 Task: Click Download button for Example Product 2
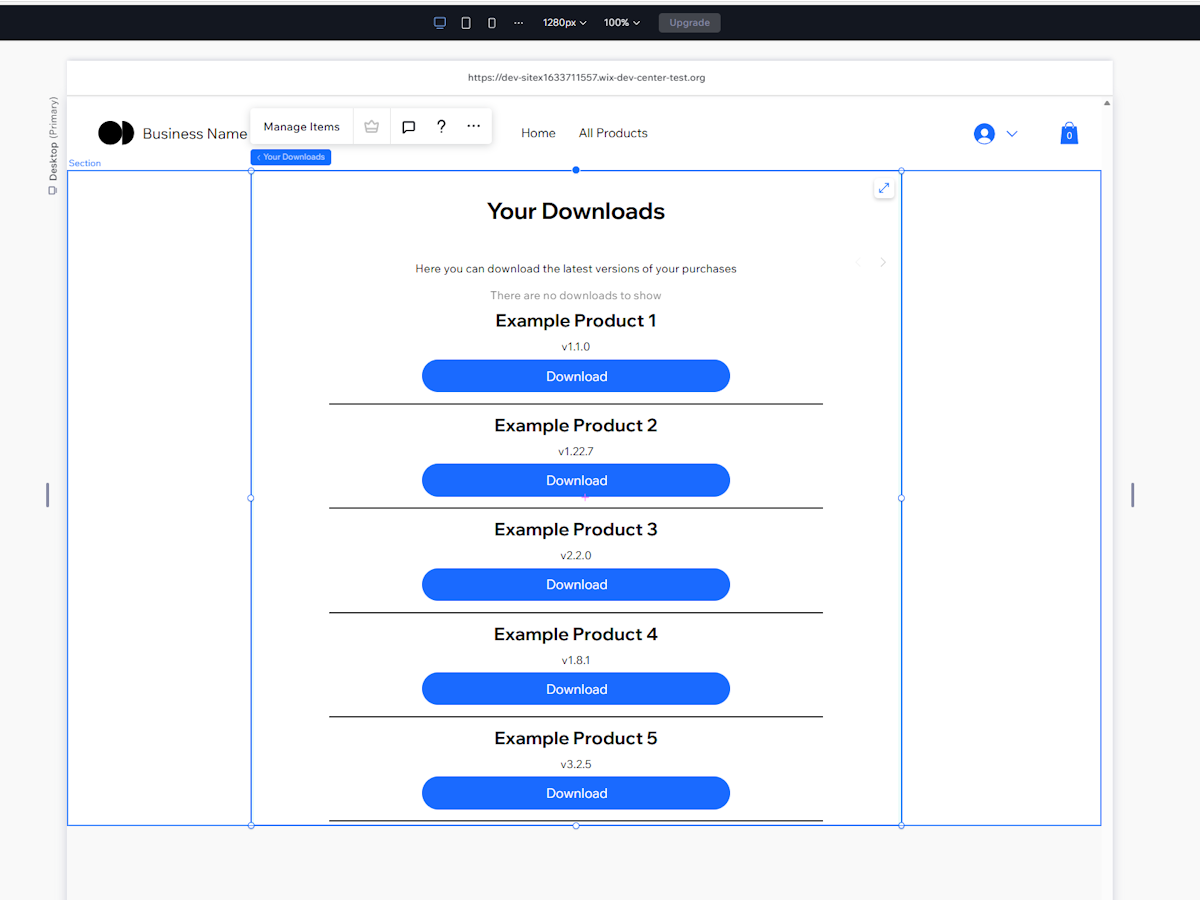click(576, 480)
